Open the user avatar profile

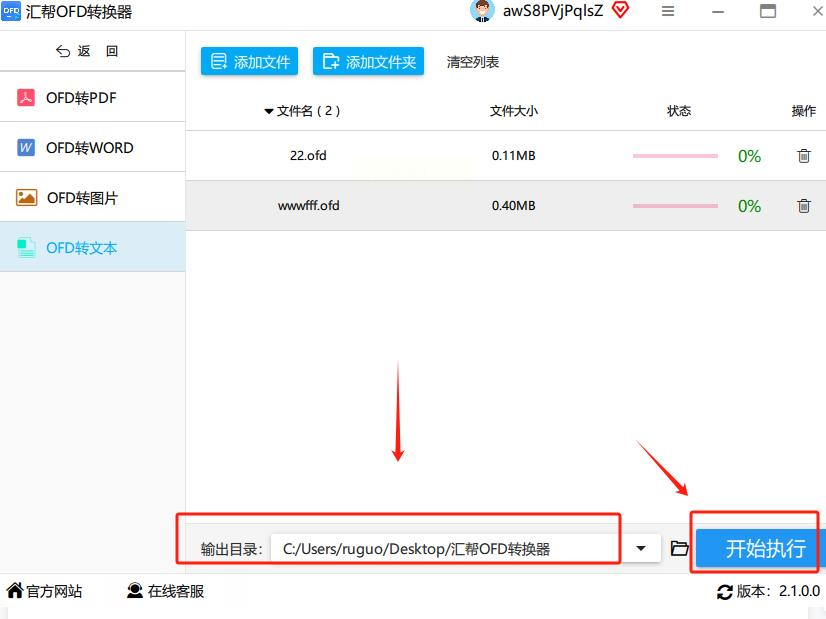[x=482, y=11]
